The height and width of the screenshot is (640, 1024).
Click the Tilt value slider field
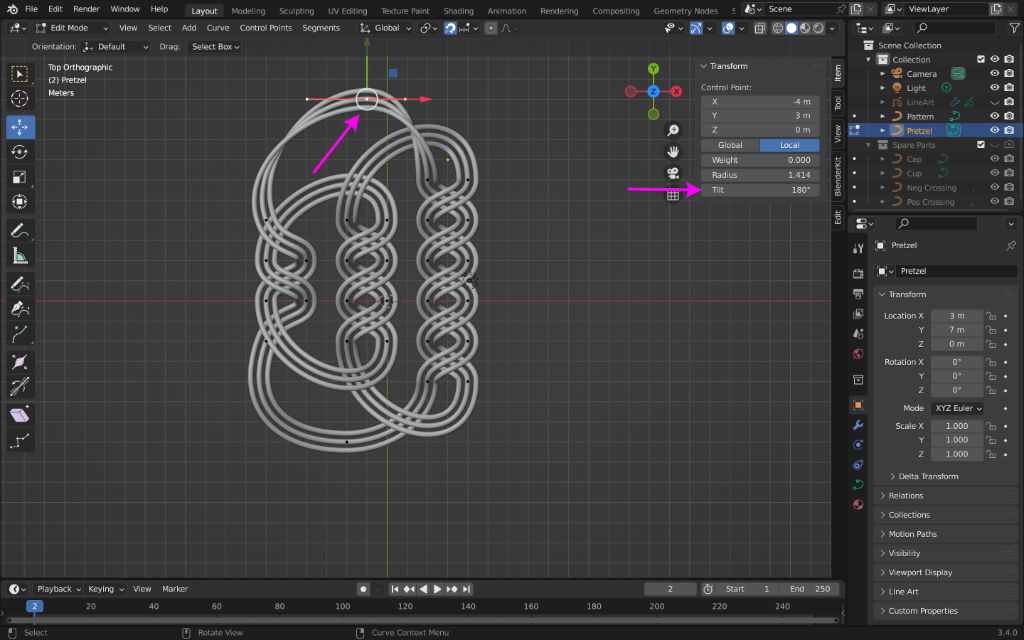759,189
